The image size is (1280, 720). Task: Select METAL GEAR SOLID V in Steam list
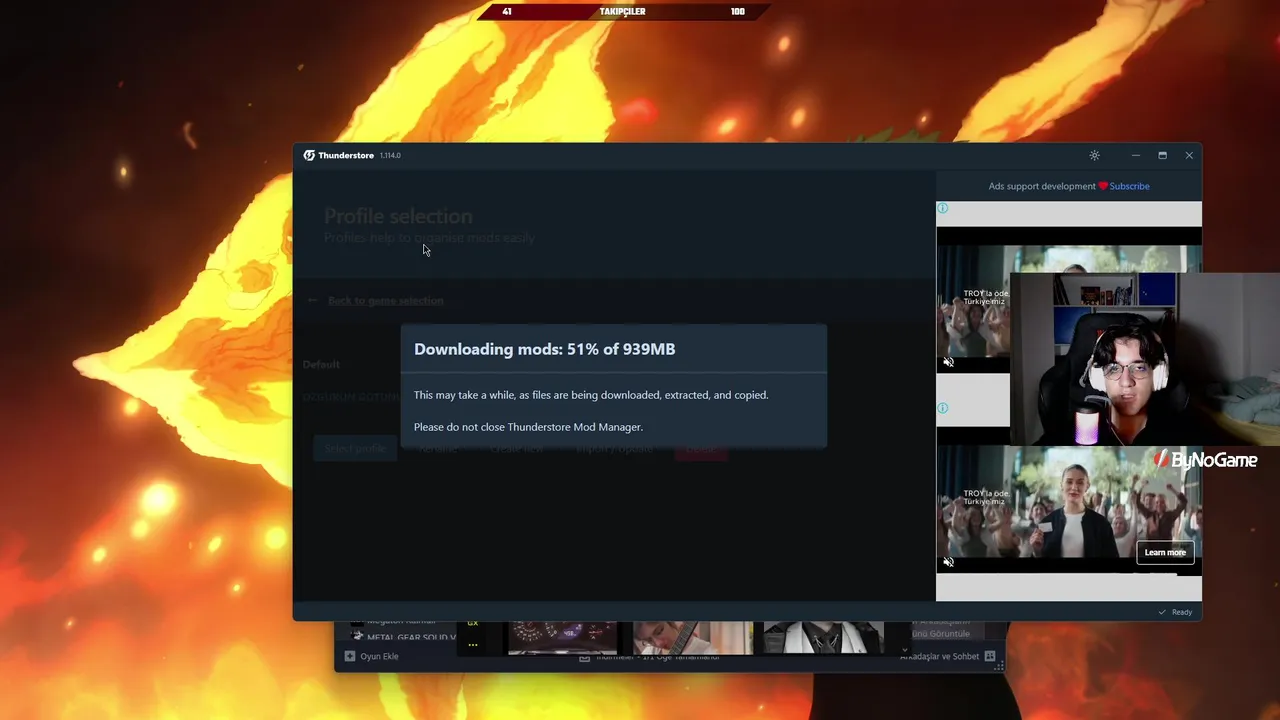(410, 637)
